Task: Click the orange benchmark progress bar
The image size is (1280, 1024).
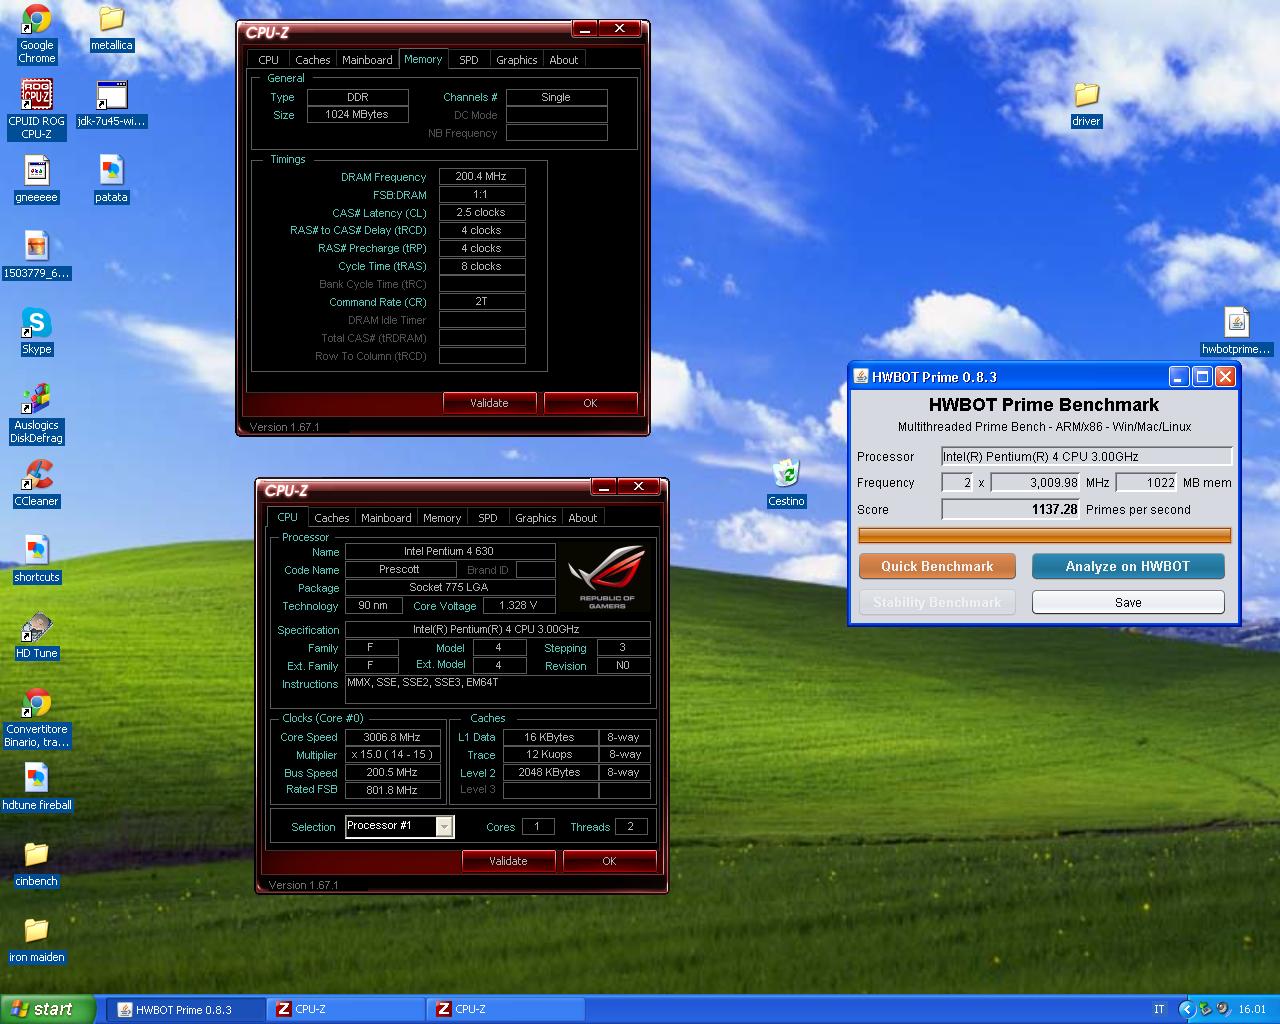Action: [1044, 535]
